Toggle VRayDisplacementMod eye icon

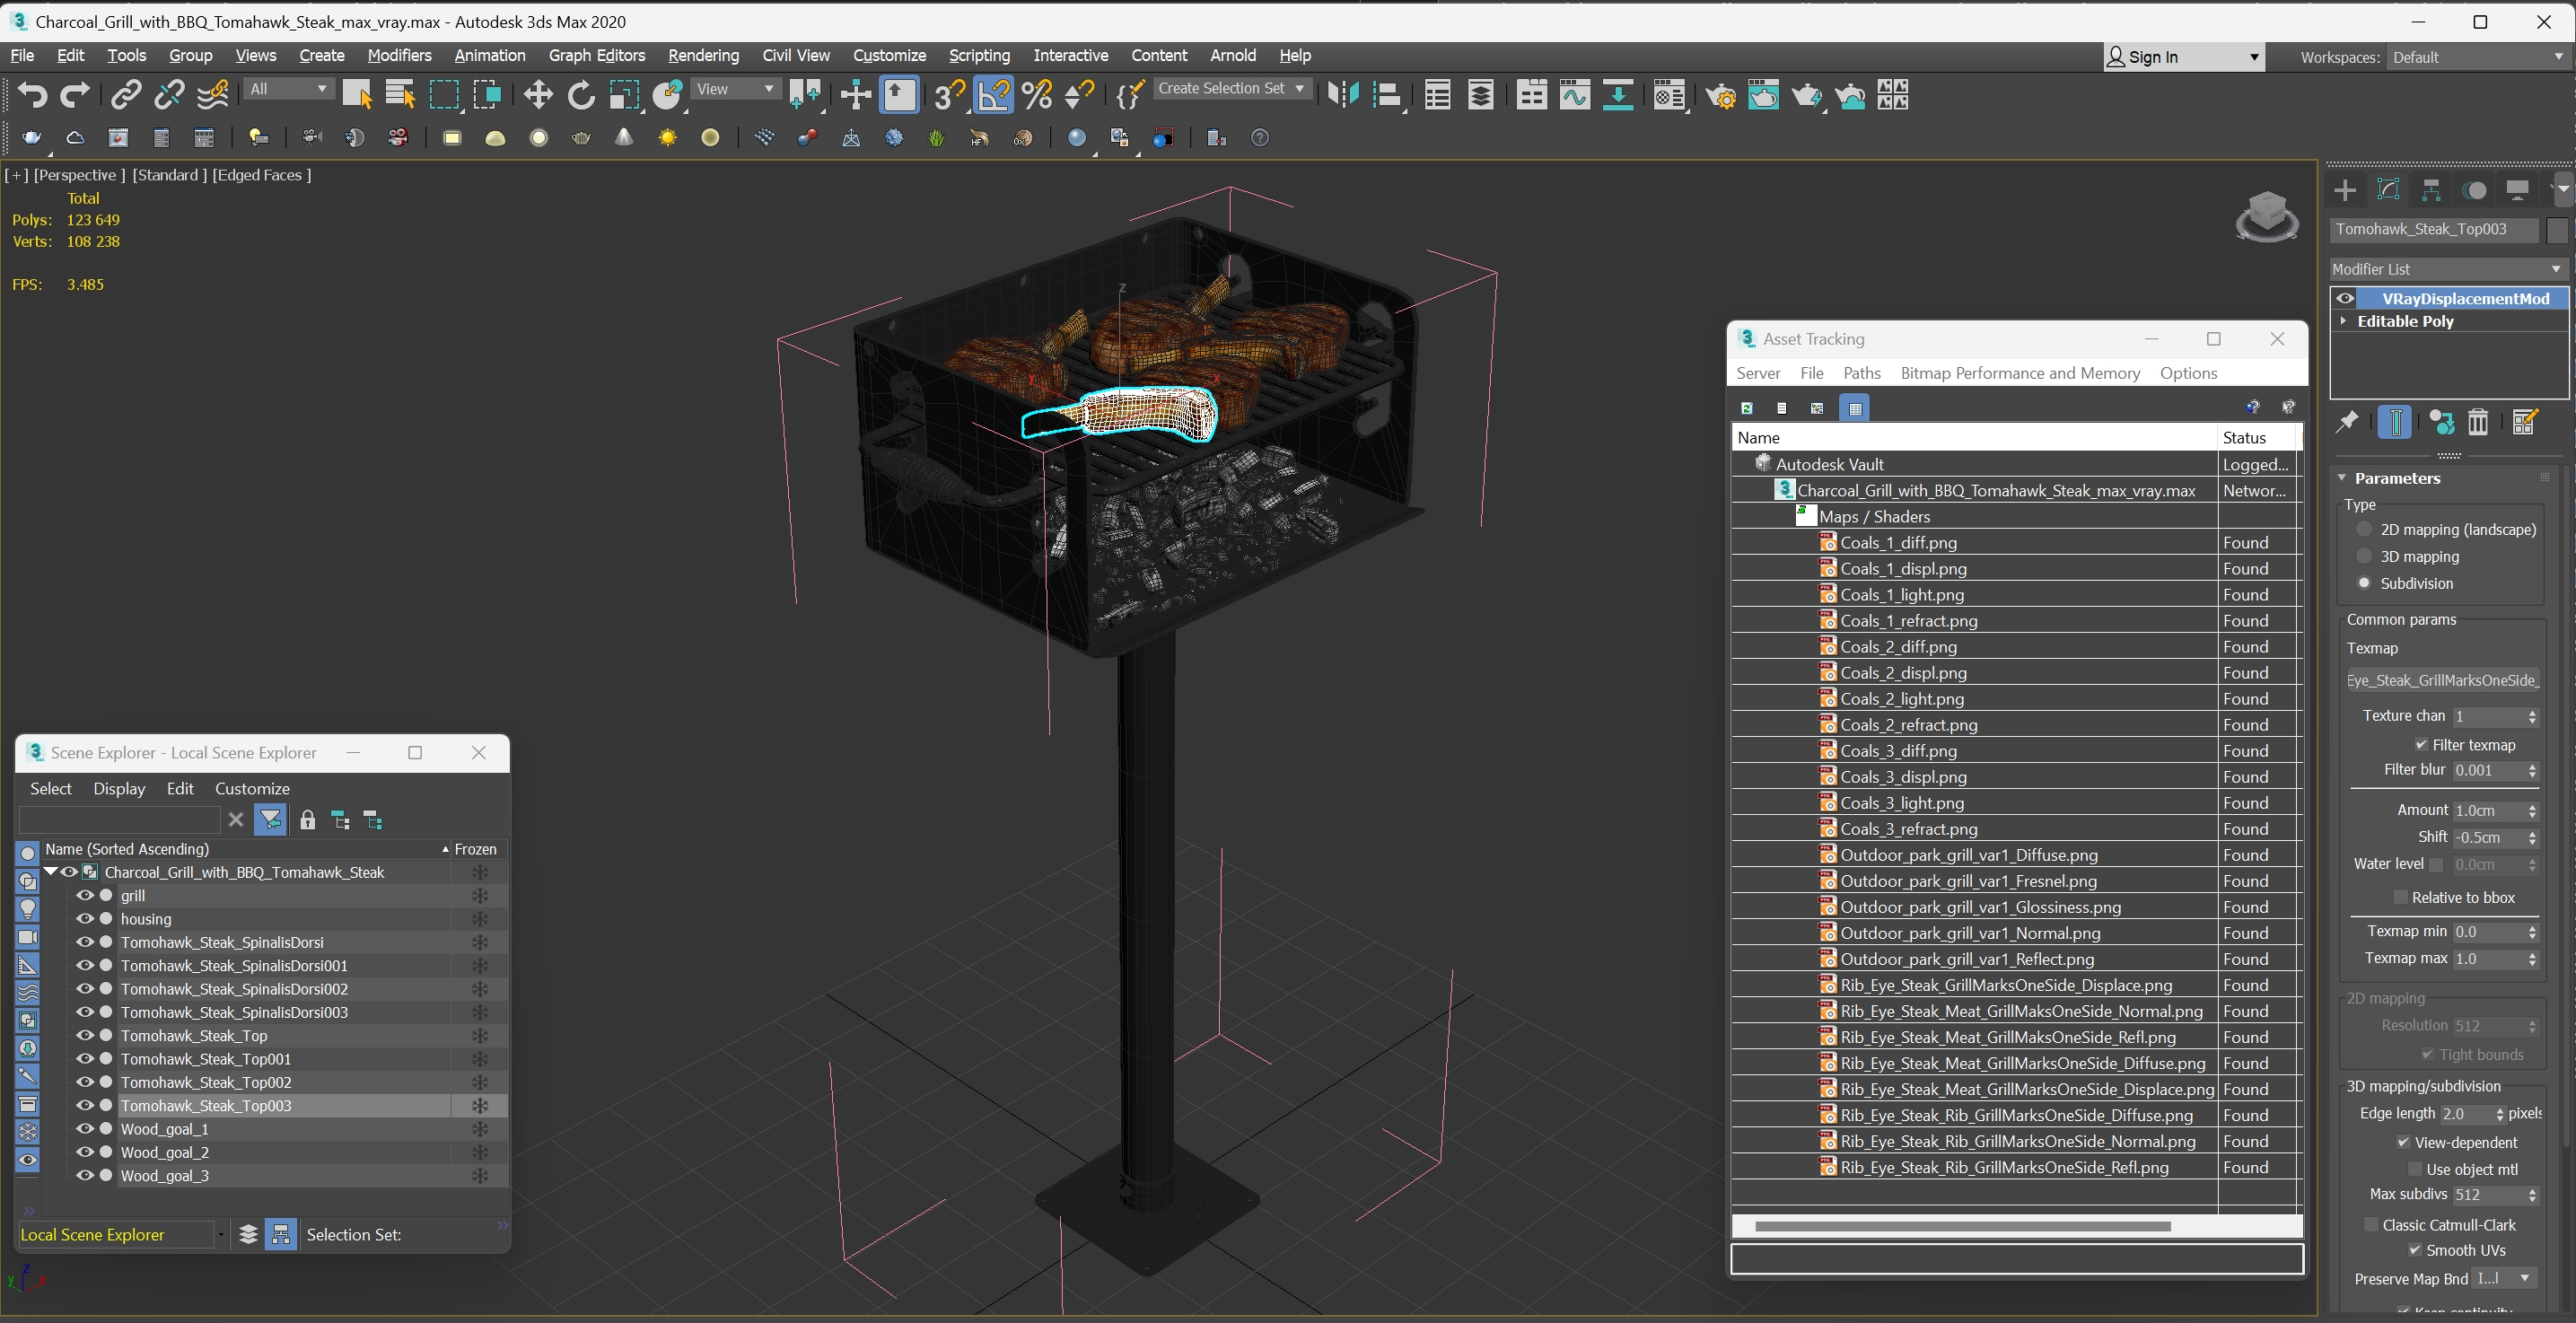[2345, 298]
